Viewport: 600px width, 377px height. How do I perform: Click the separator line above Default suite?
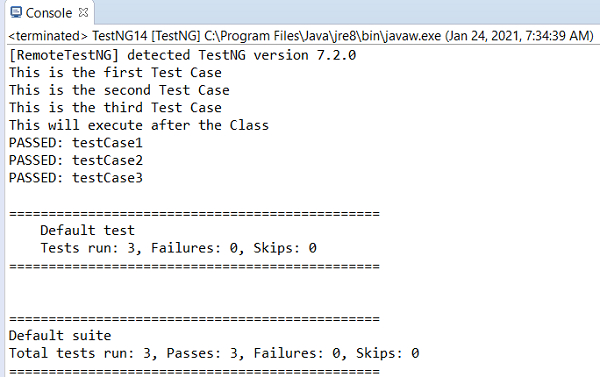[x=194, y=318]
